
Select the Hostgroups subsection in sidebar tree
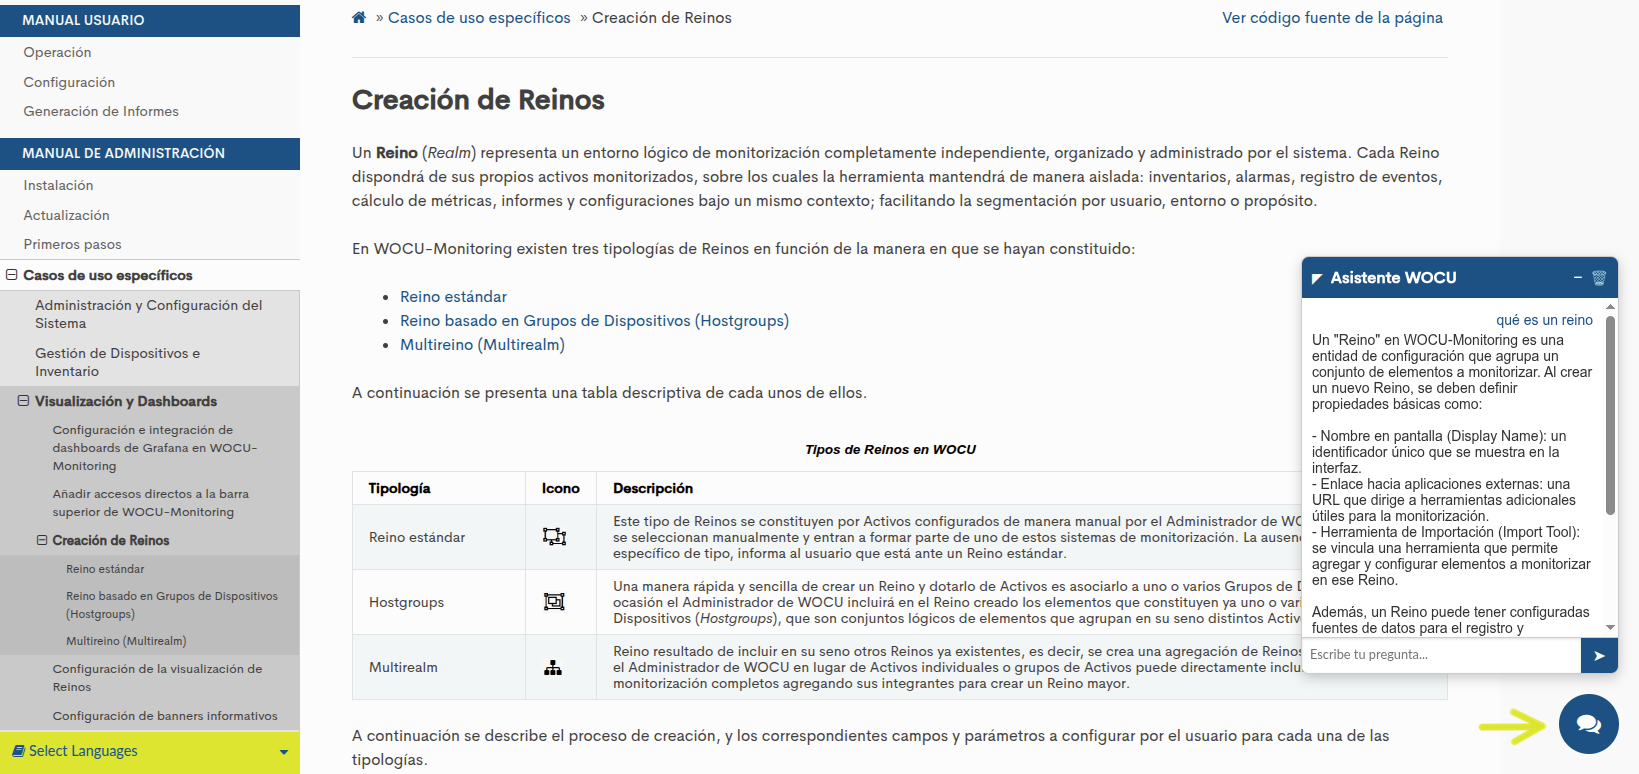[172, 605]
